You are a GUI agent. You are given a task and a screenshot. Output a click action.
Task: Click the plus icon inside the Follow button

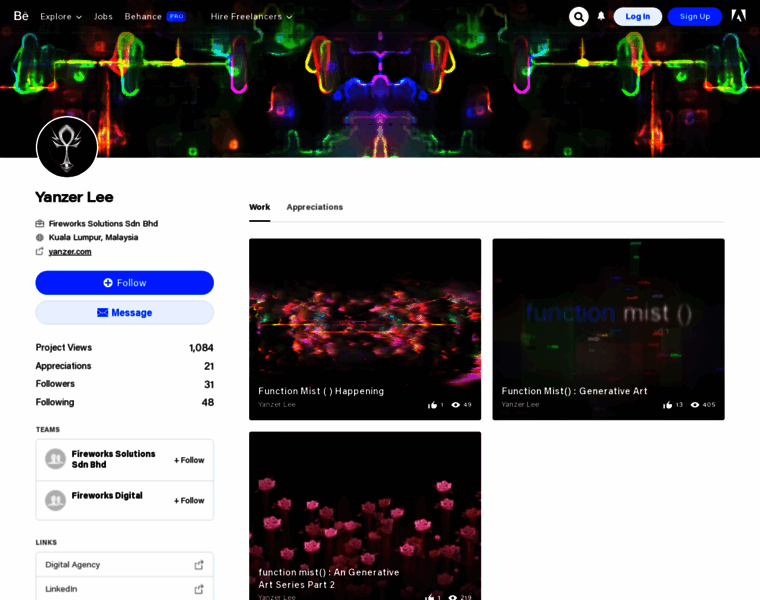pyautogui.click(x=108, y=283)
